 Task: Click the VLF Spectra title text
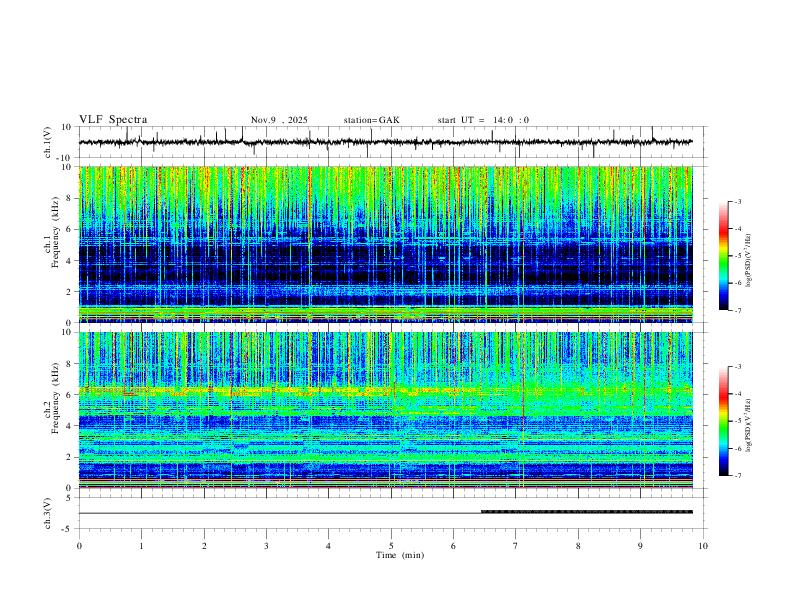(x=113, y=120)
